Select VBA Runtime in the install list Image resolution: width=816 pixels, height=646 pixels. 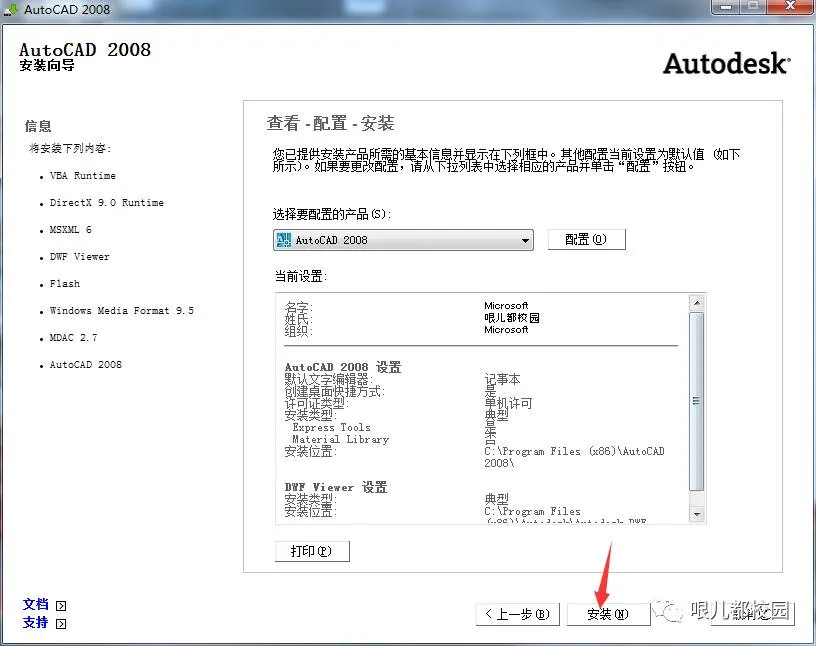(83, 175)
